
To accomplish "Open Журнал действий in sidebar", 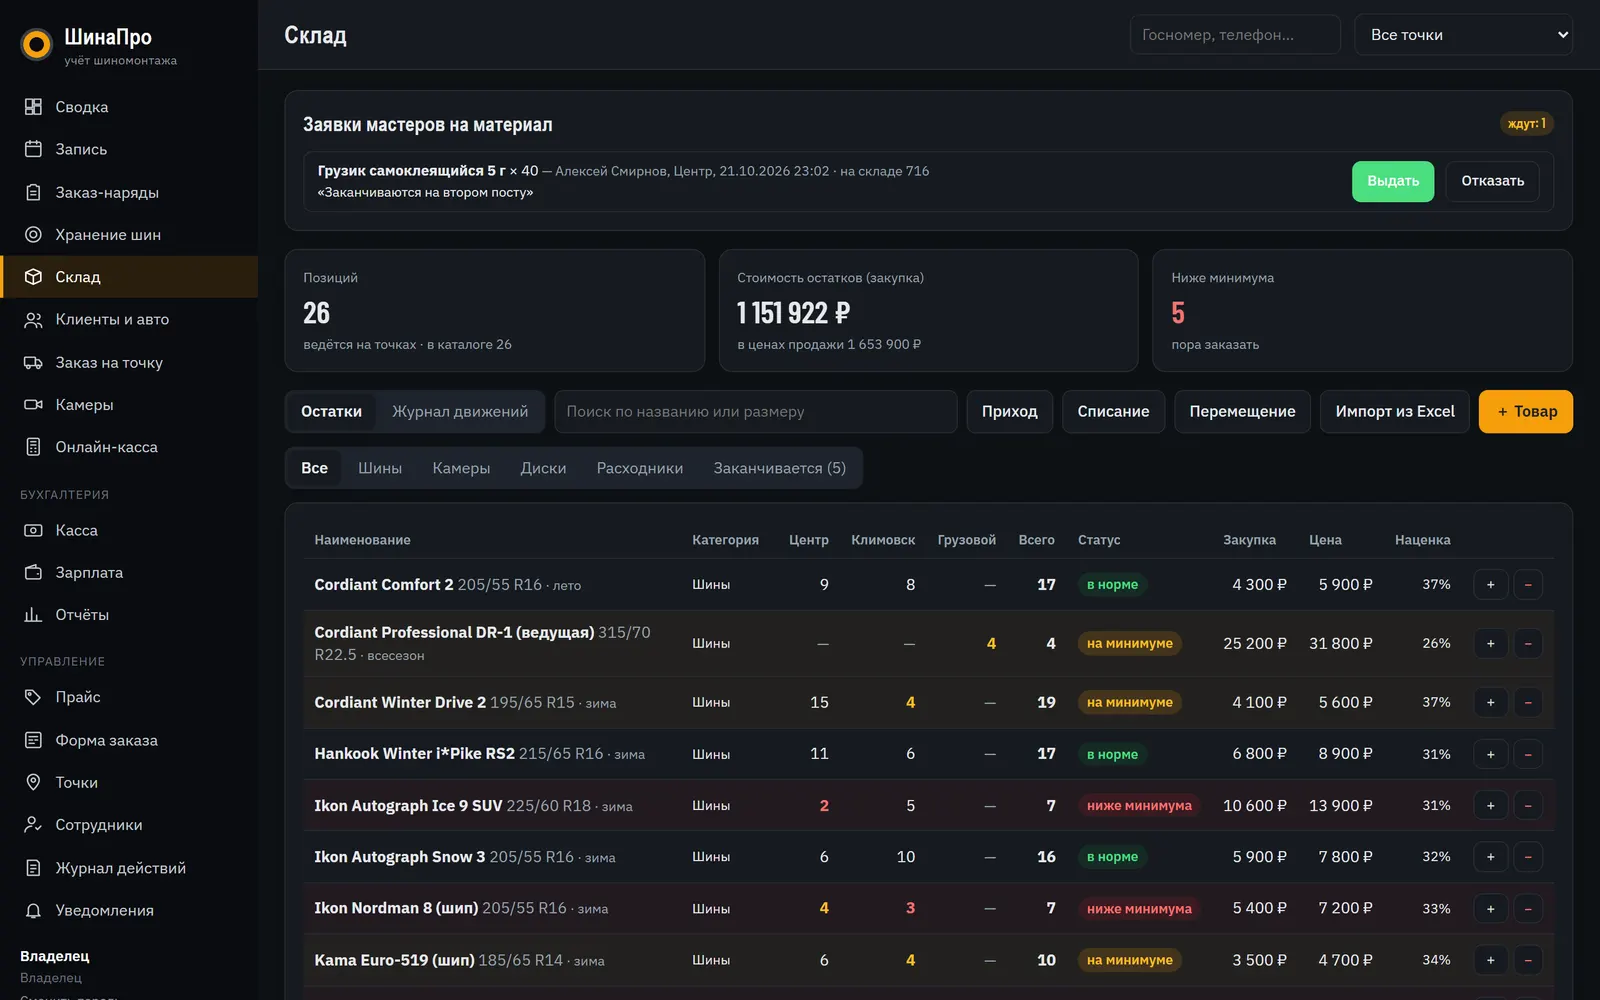I will pyautogui.click(x=129, y=868).
